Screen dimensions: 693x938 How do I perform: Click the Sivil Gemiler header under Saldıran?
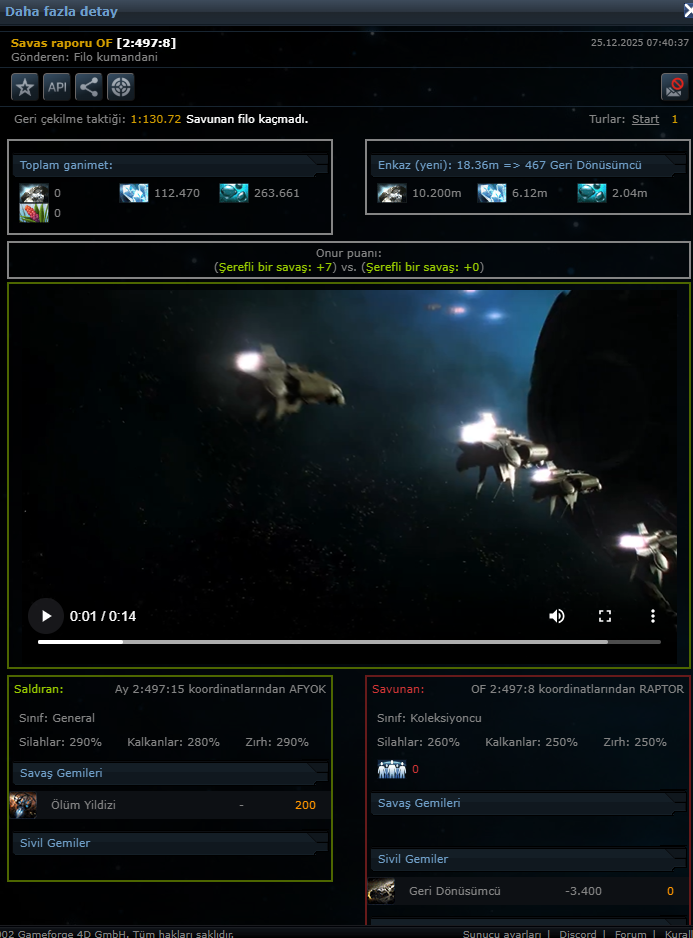click(170, 843)
